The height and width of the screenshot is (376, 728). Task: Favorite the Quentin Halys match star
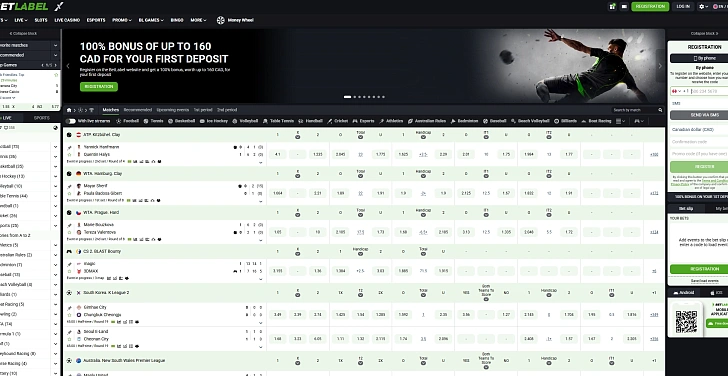tap(70, 154)
